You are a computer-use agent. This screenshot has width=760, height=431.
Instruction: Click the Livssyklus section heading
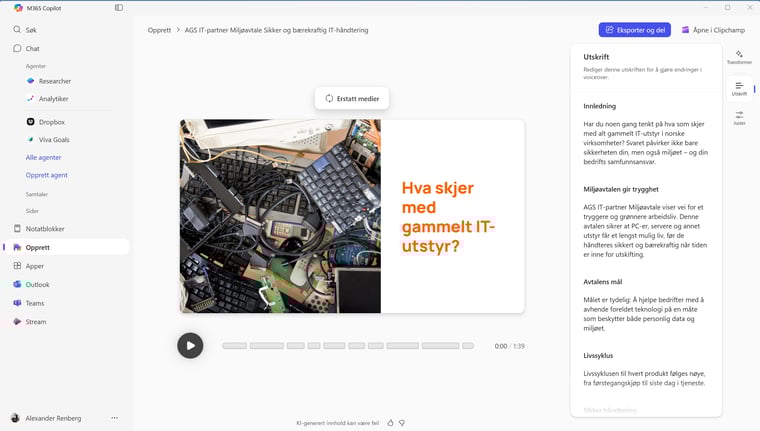598,356
